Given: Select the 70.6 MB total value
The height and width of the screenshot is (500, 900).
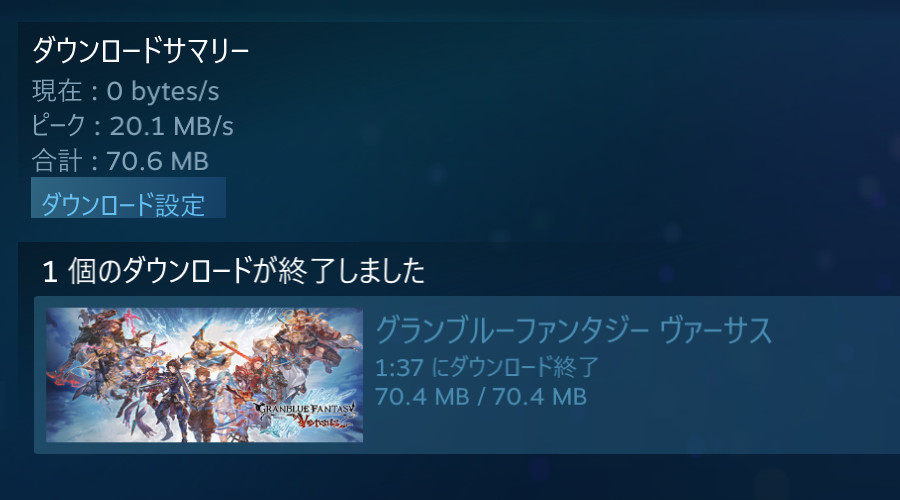Looking at the screenshot, I should (x=157, y=161).
